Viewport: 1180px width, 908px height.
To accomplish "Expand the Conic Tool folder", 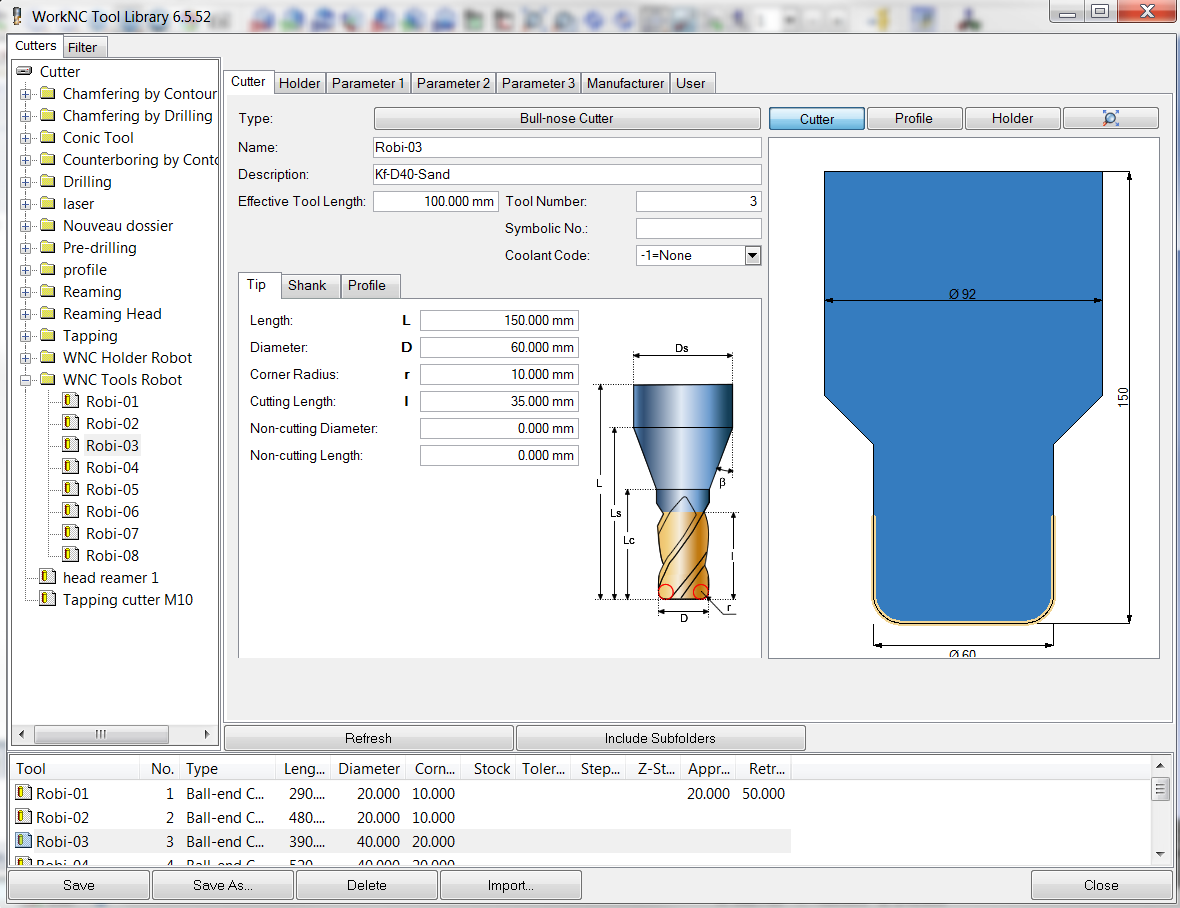I will point(25,138).
